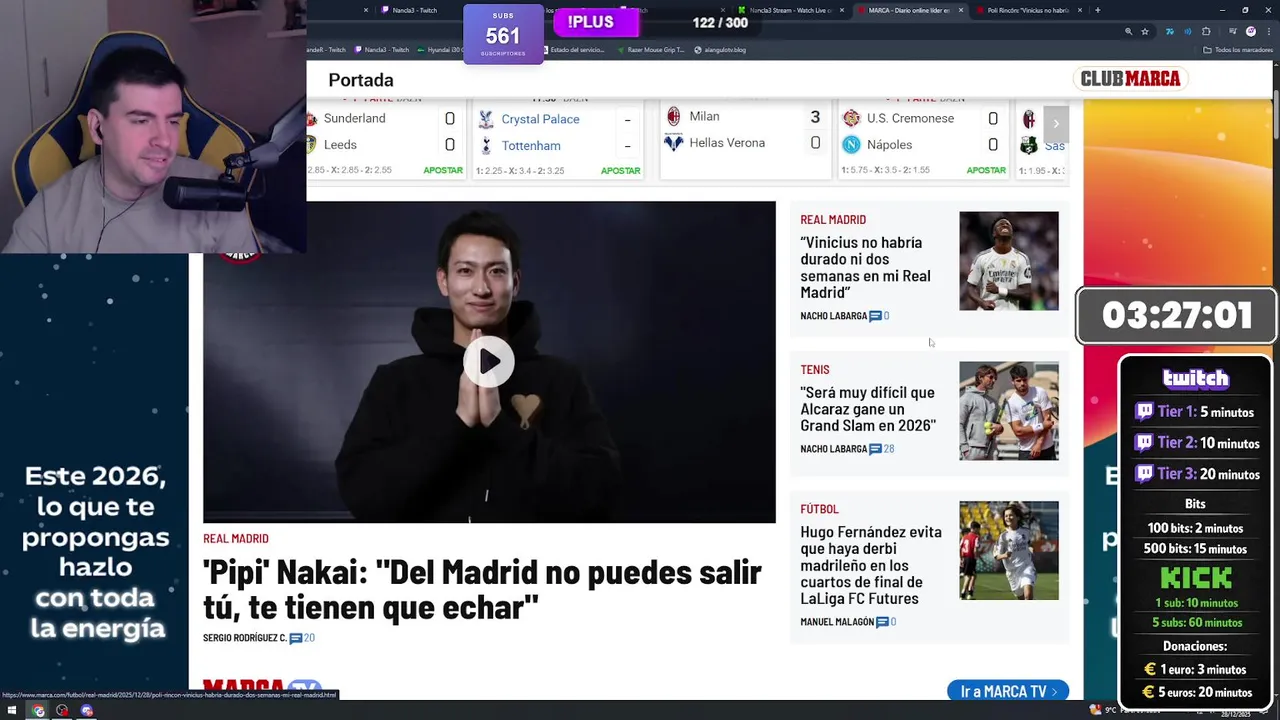Open 'Estado del servicio...' bookmark
Screen dimensions: 1280x720
tap(572, 49)
